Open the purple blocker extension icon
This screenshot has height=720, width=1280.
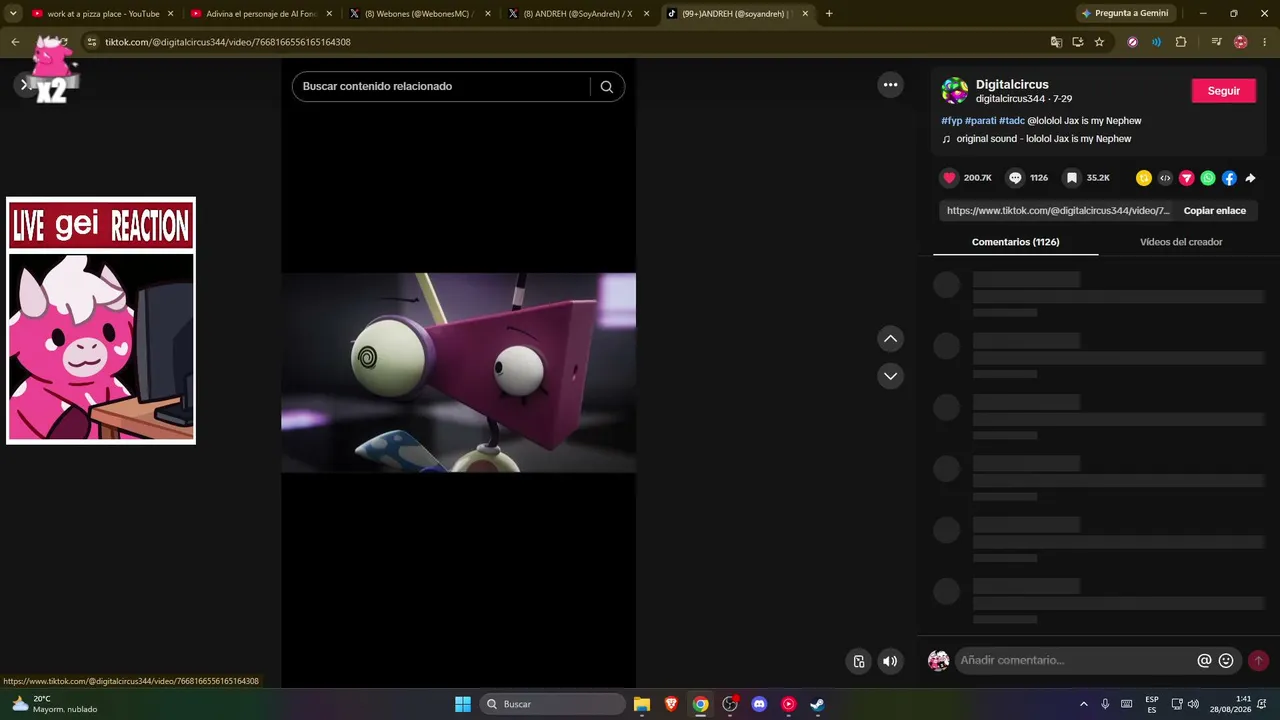1132,42
